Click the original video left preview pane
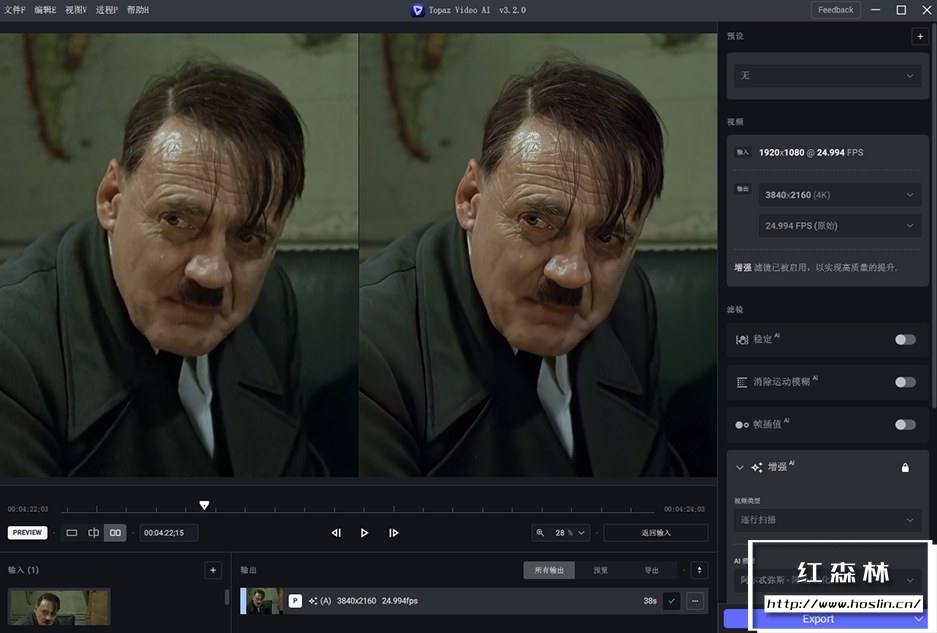 pos(179,255)
